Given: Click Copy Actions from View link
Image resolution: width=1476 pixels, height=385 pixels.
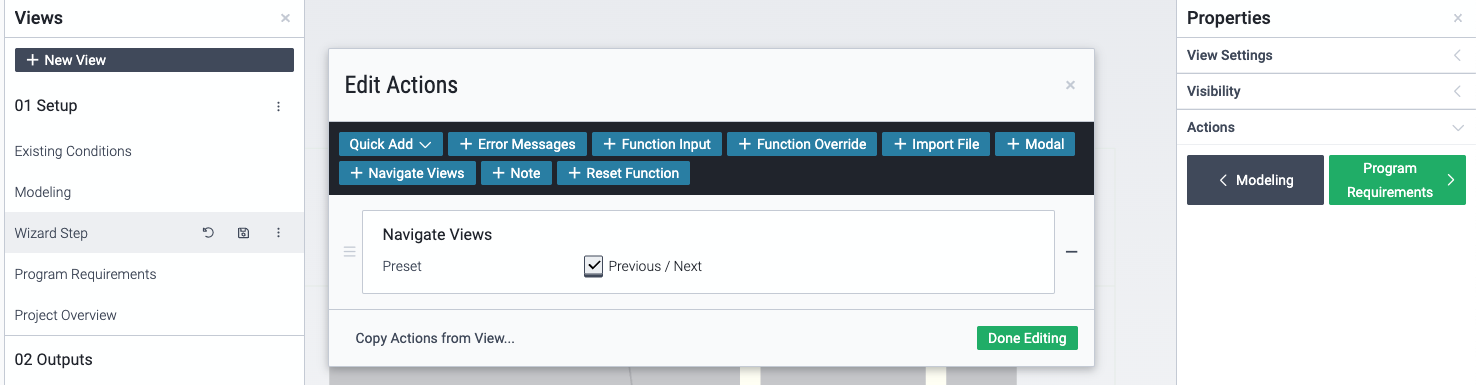Looking at the screenshot, I should click(x=435, y=338).
